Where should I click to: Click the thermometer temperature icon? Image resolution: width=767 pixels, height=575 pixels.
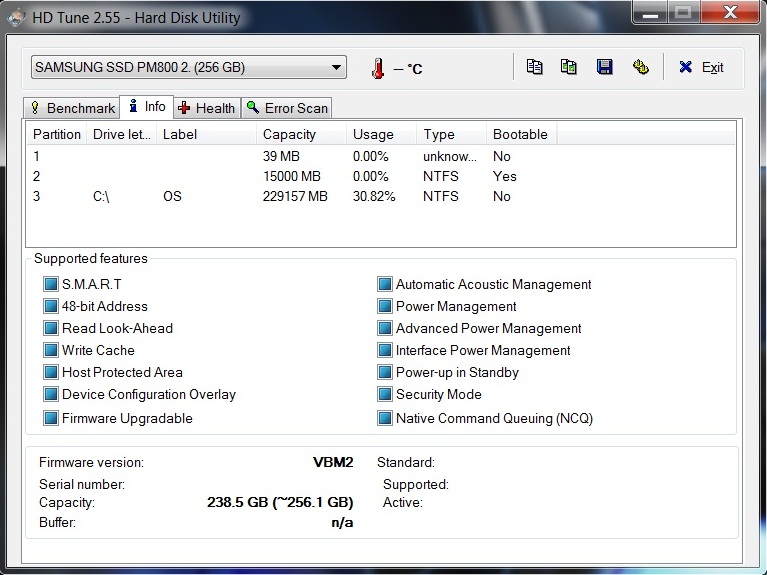click(x=378, y=69)
